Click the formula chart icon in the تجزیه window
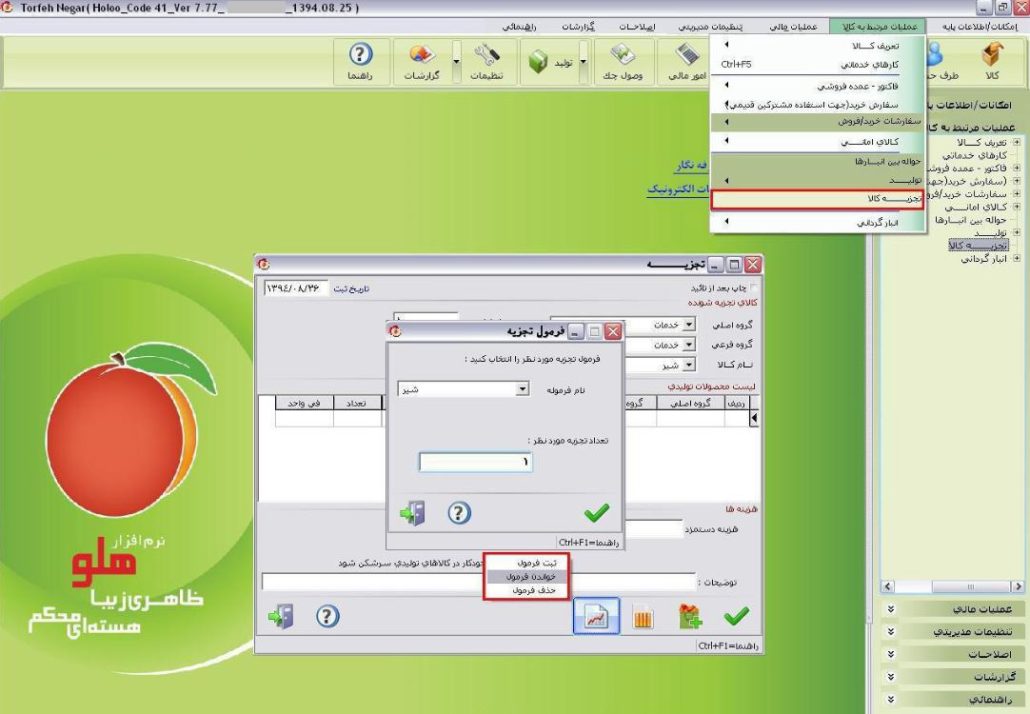This screenshot has height=714, width=1030. 596,617
